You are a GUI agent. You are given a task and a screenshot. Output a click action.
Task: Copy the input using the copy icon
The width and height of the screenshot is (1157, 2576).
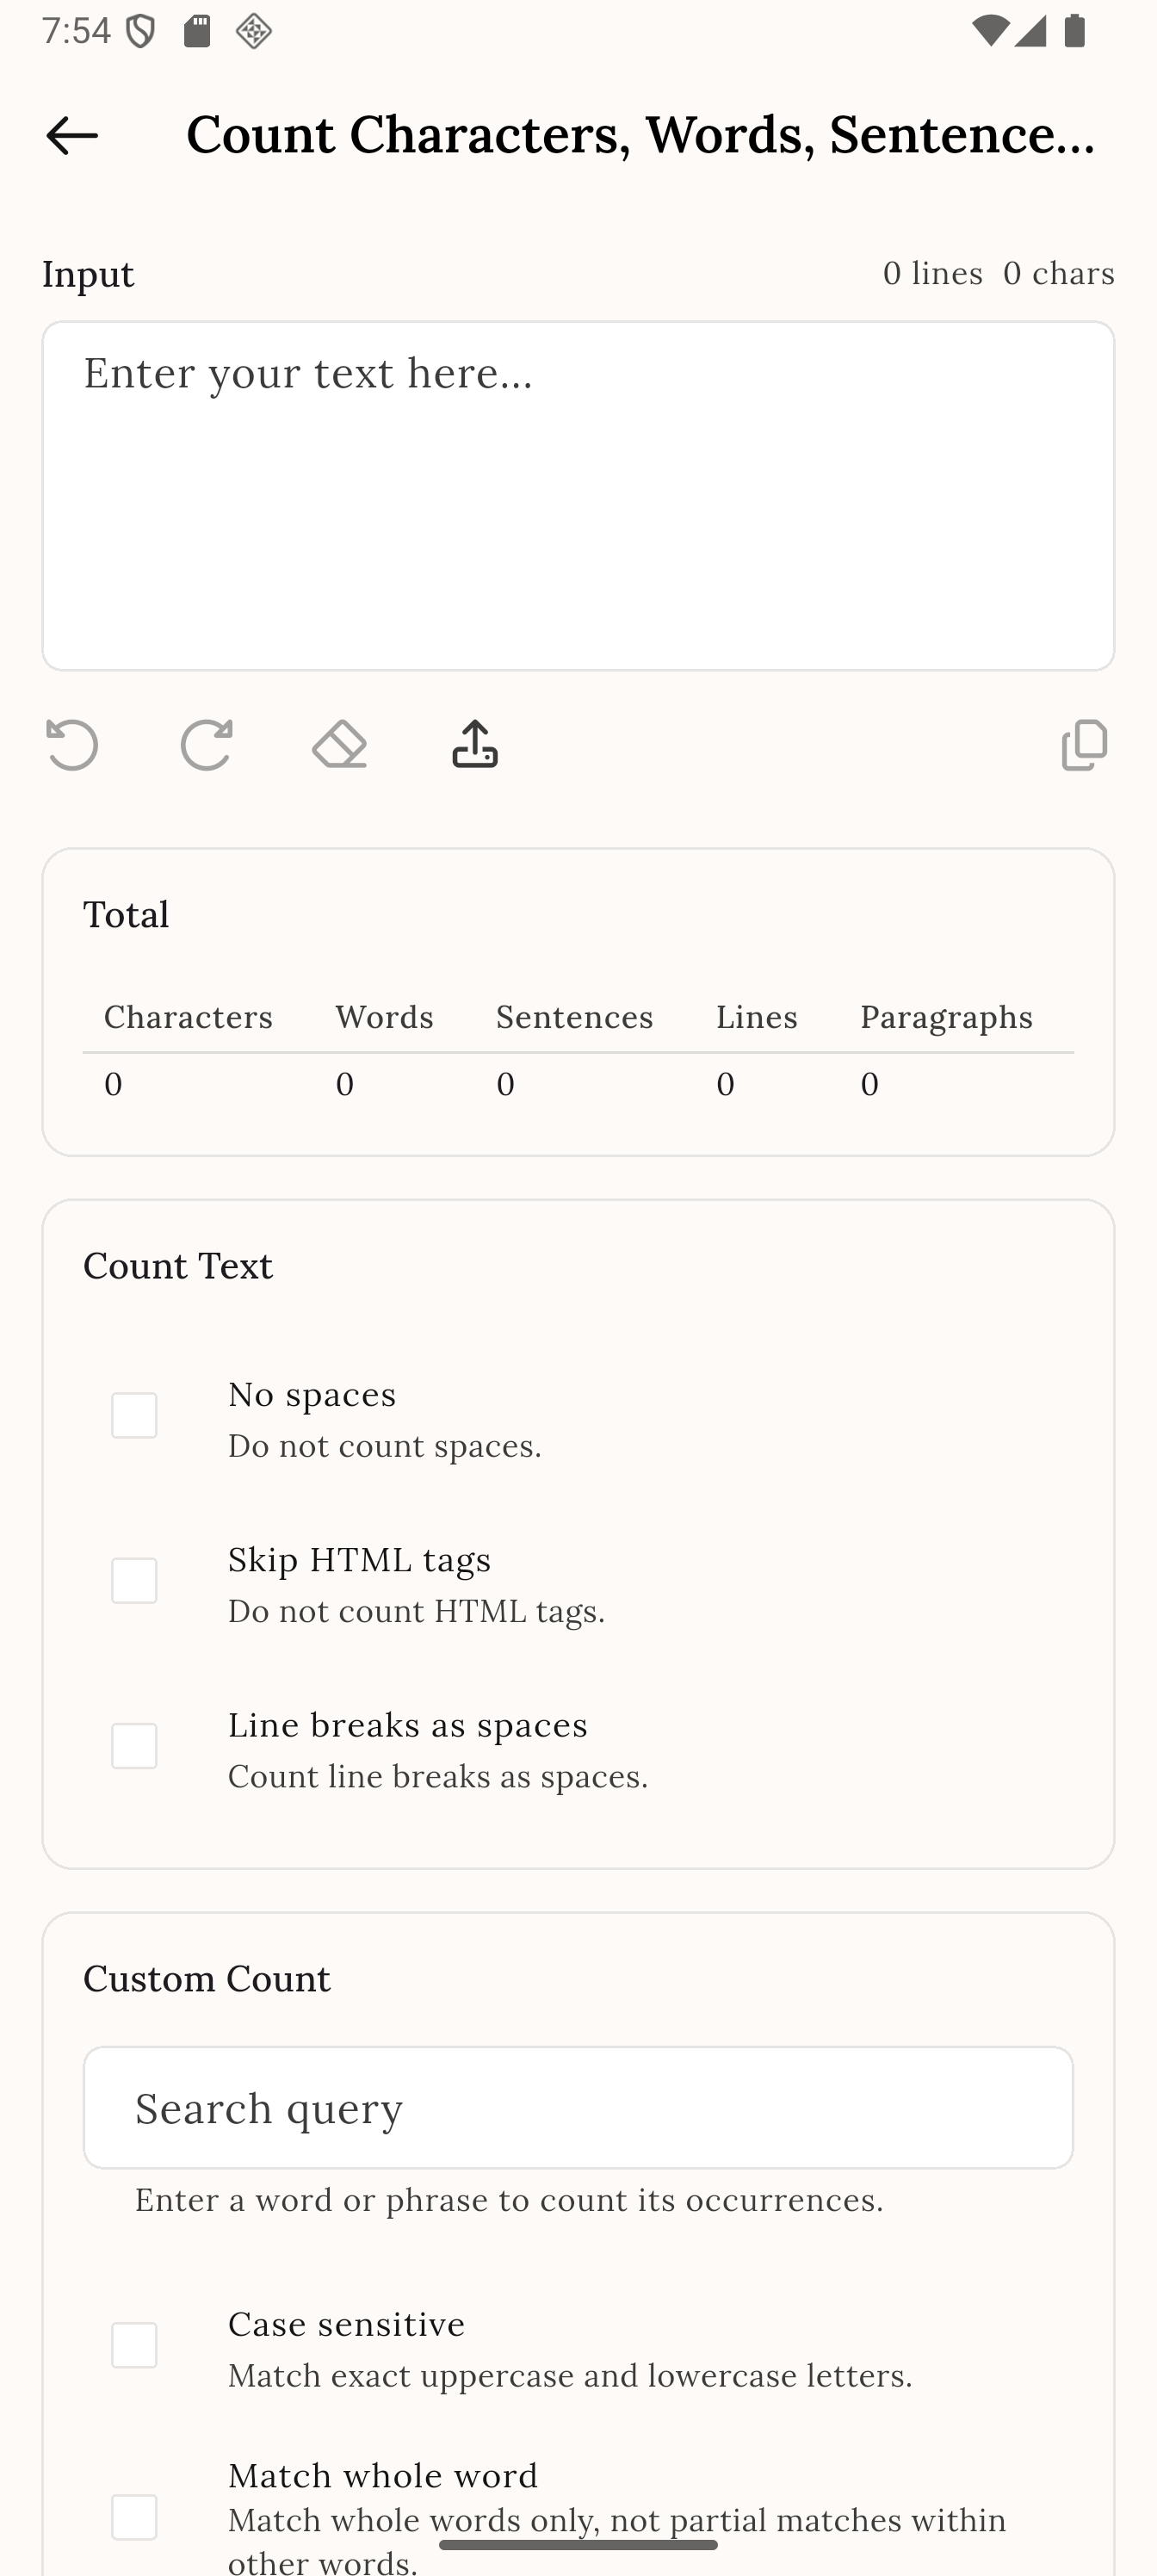pyautogui.click(x=1083, y=745)
